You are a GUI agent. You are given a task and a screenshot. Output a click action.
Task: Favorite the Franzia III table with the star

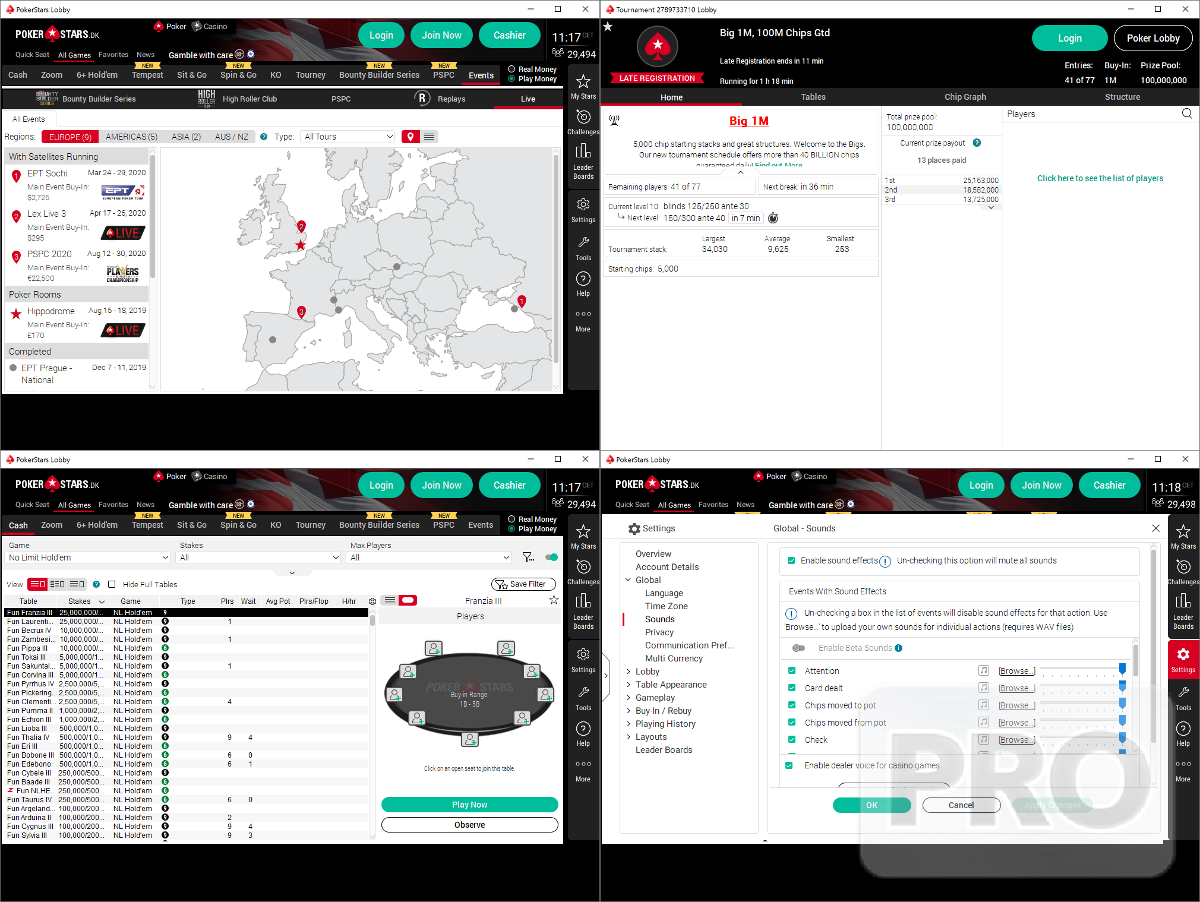(x=554, y=600)
